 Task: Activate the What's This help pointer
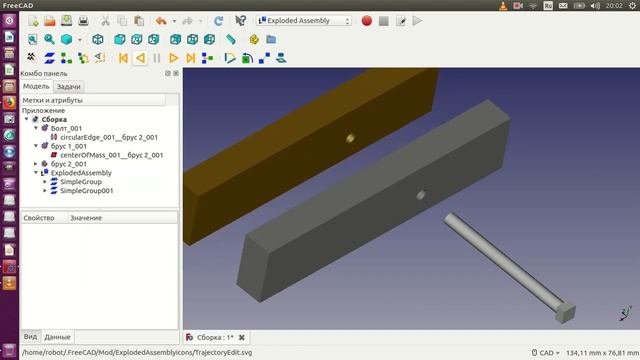(x=240, y=21)
